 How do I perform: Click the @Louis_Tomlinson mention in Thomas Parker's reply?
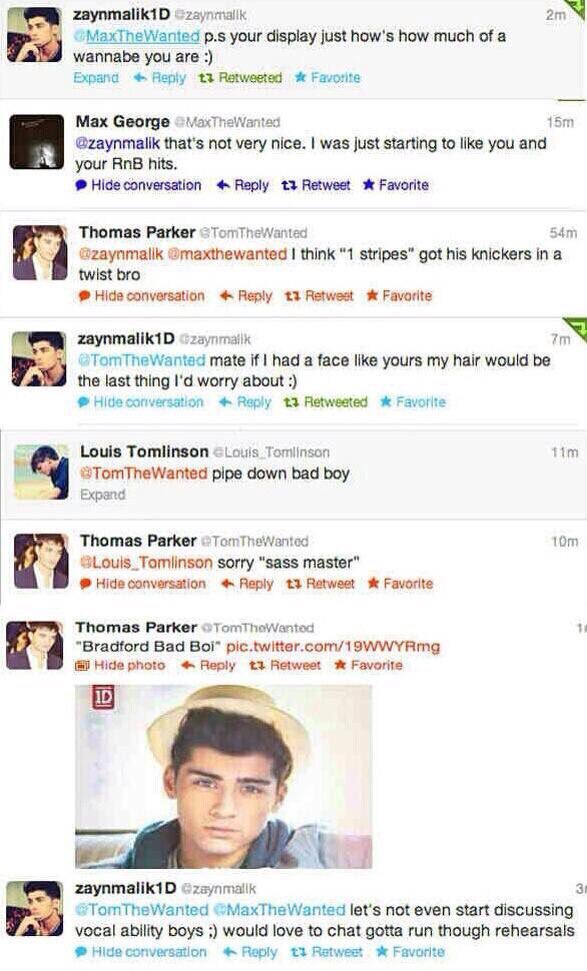click(x=147, y=562)
